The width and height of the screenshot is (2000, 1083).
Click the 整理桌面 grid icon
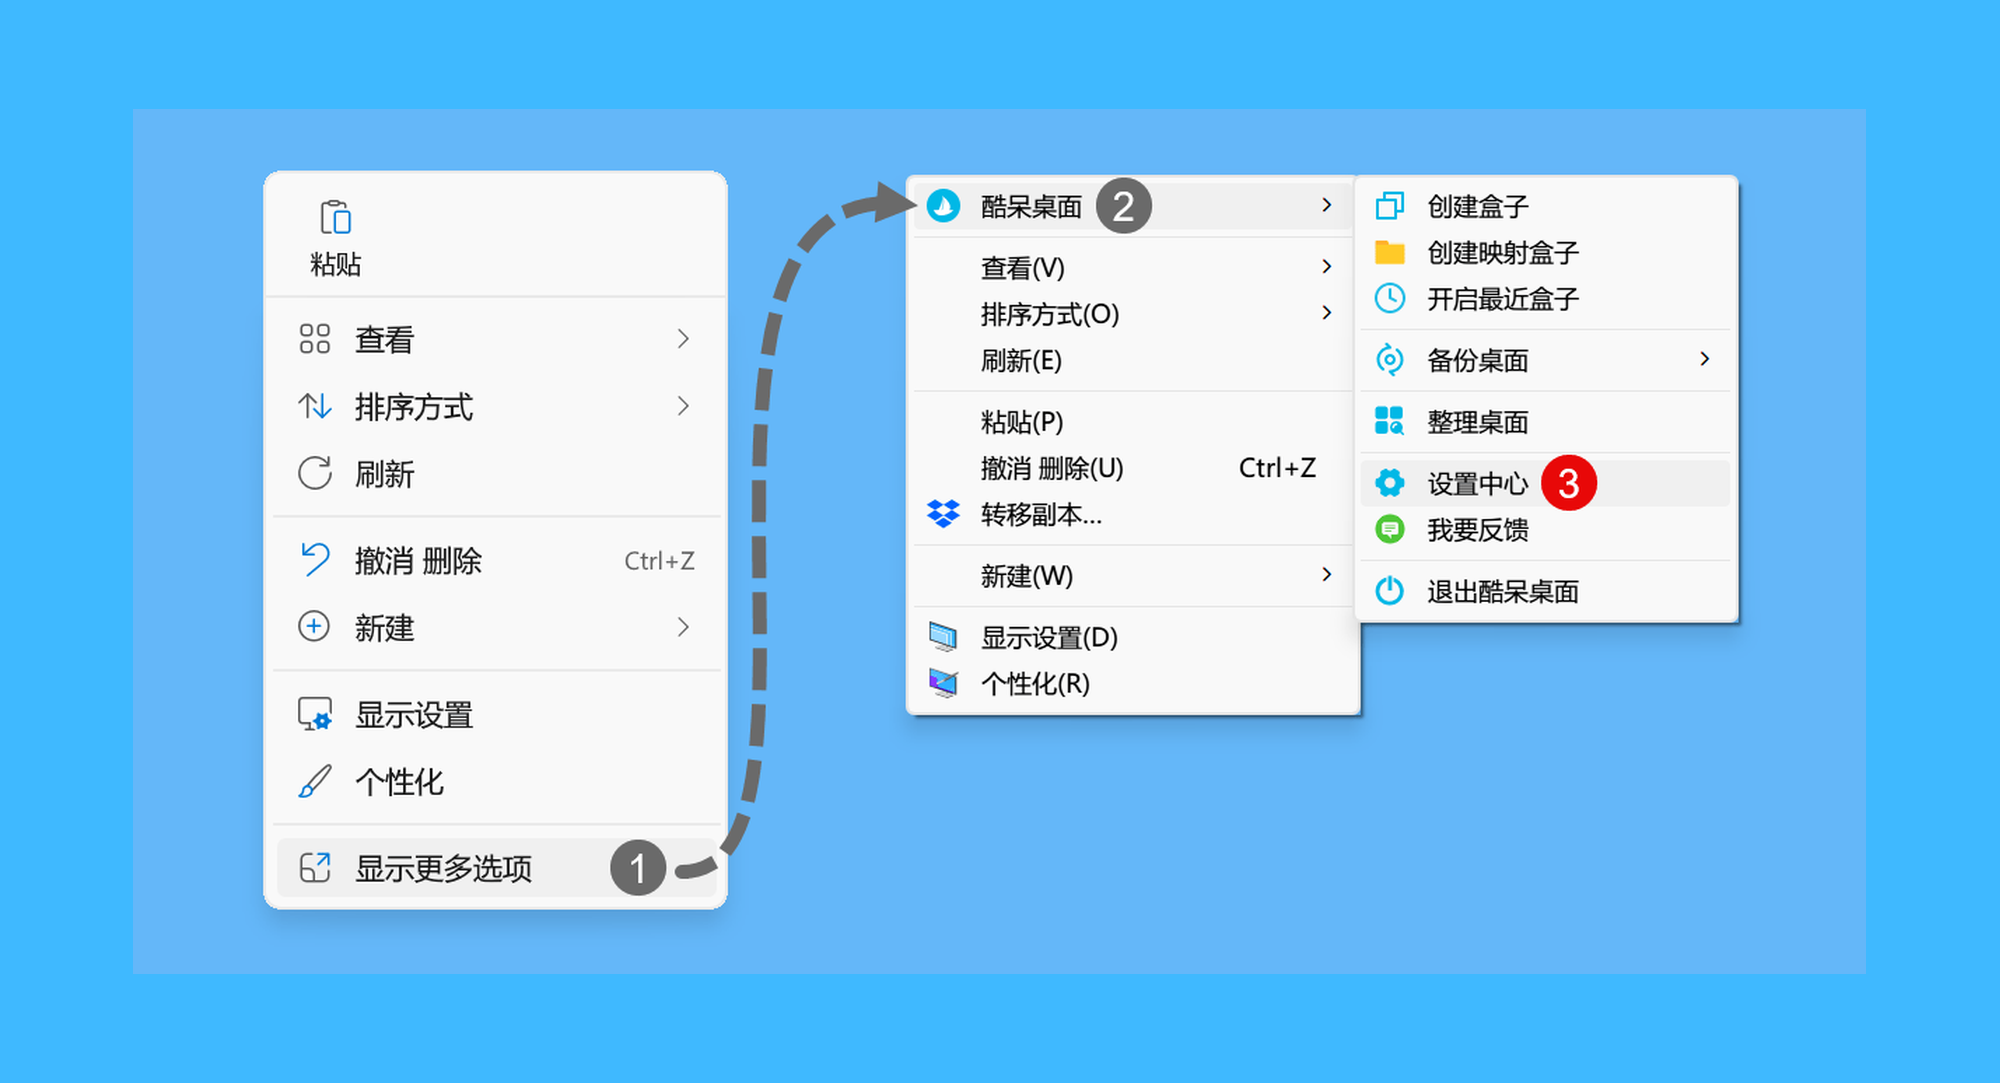click(x=1390, y=421)
